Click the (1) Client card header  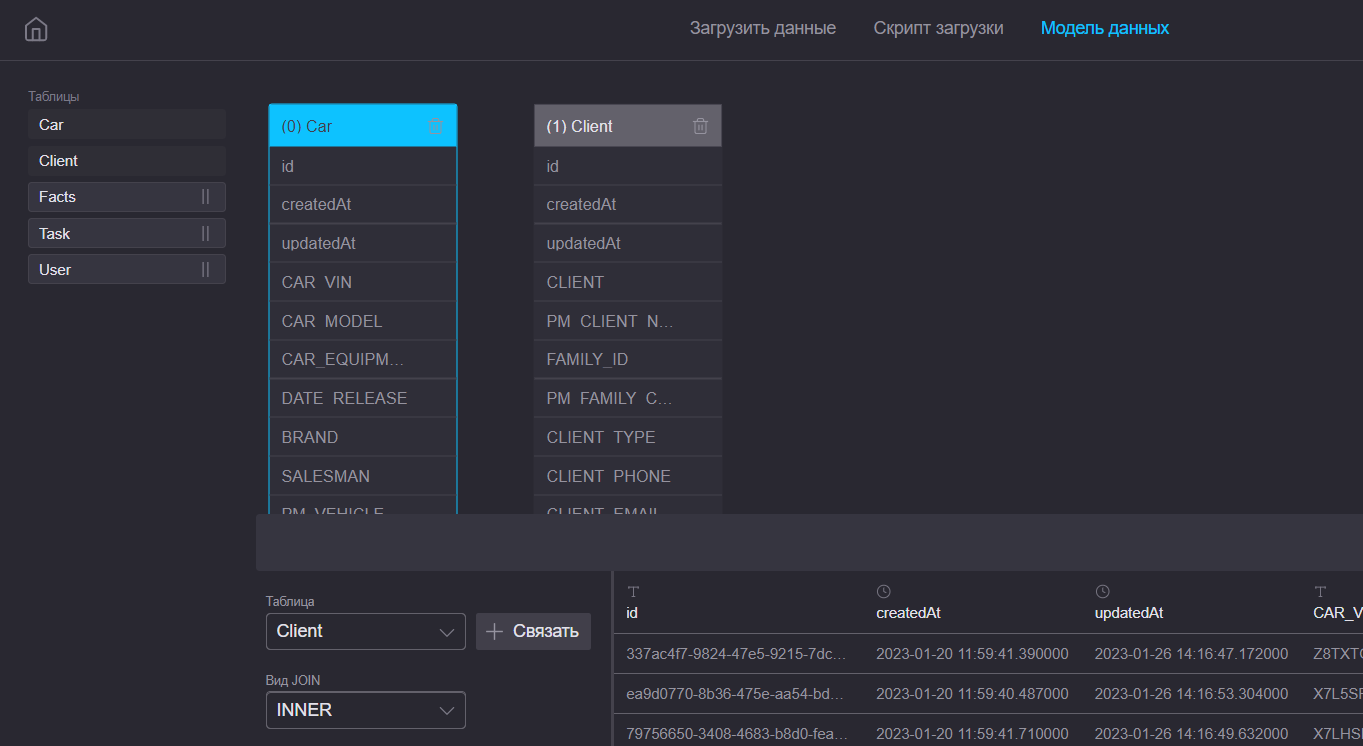pos(628,126)
